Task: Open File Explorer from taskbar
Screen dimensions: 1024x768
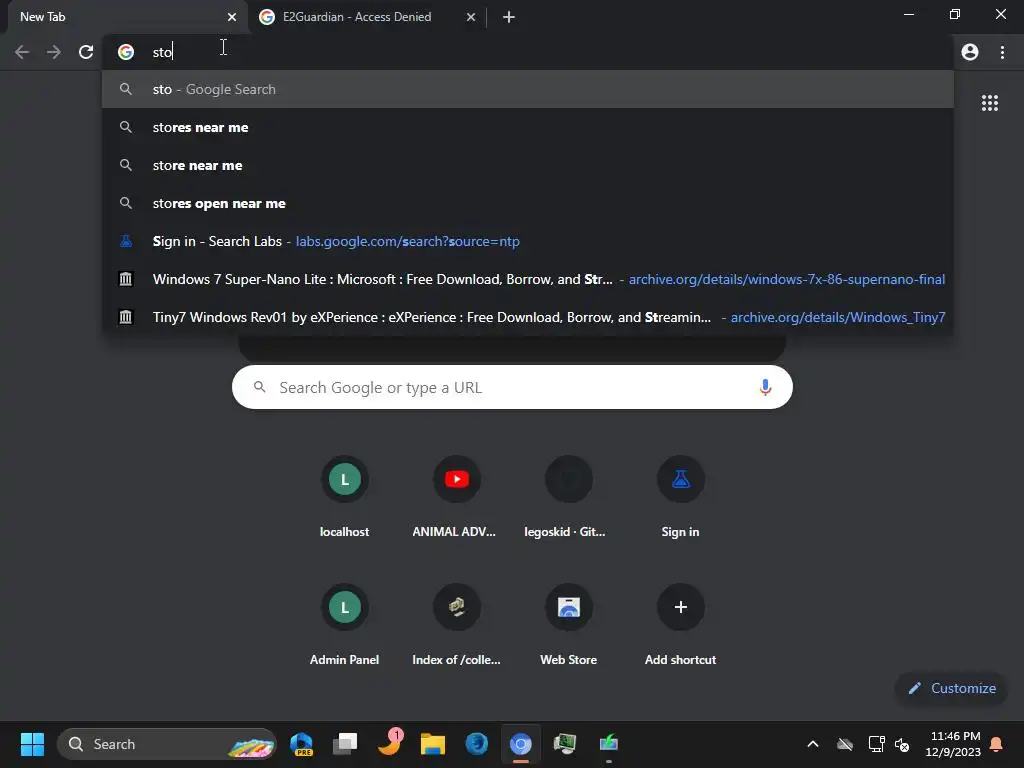Action: (x=432, y=744)
